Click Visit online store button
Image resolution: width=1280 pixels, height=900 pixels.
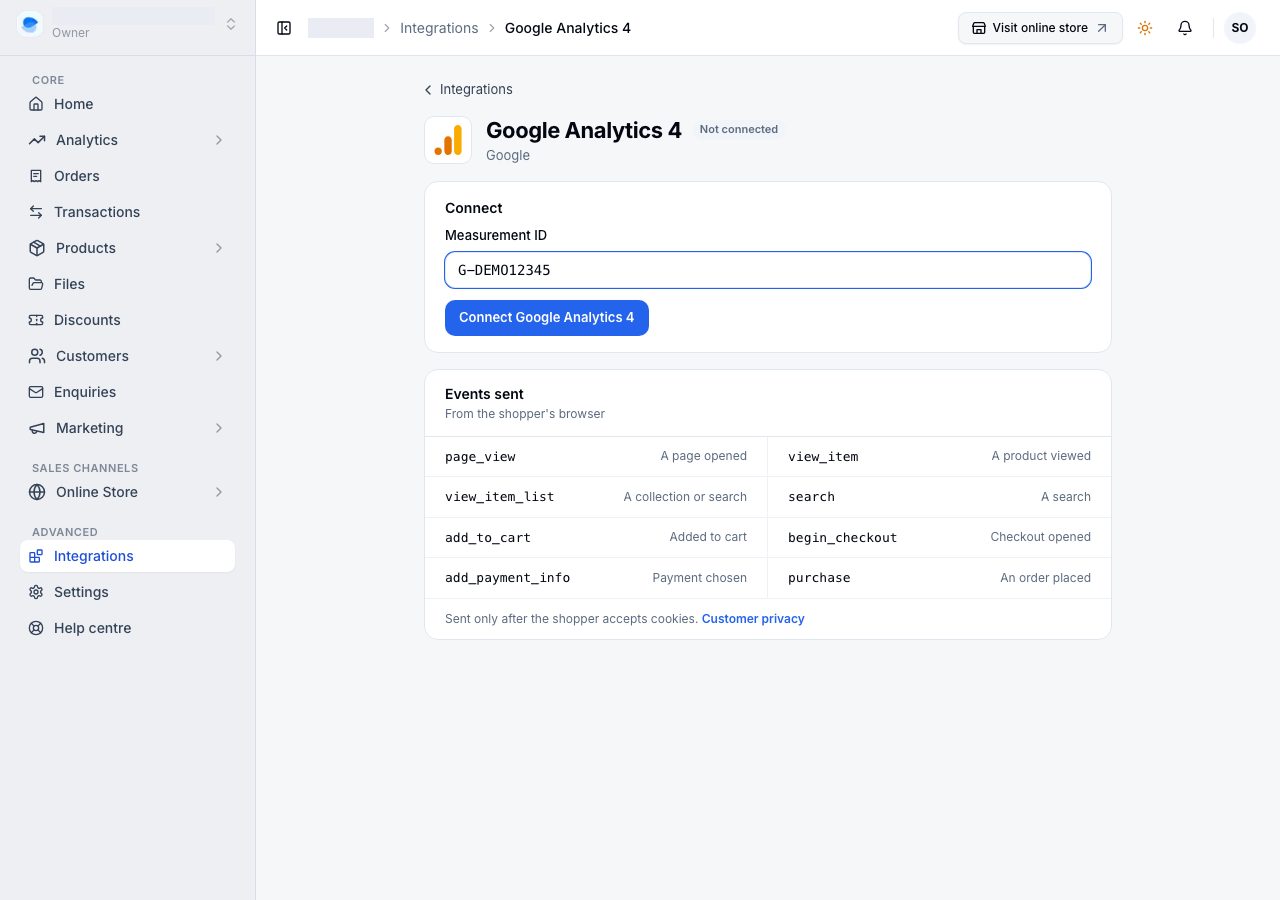(x=1040, y=28)
